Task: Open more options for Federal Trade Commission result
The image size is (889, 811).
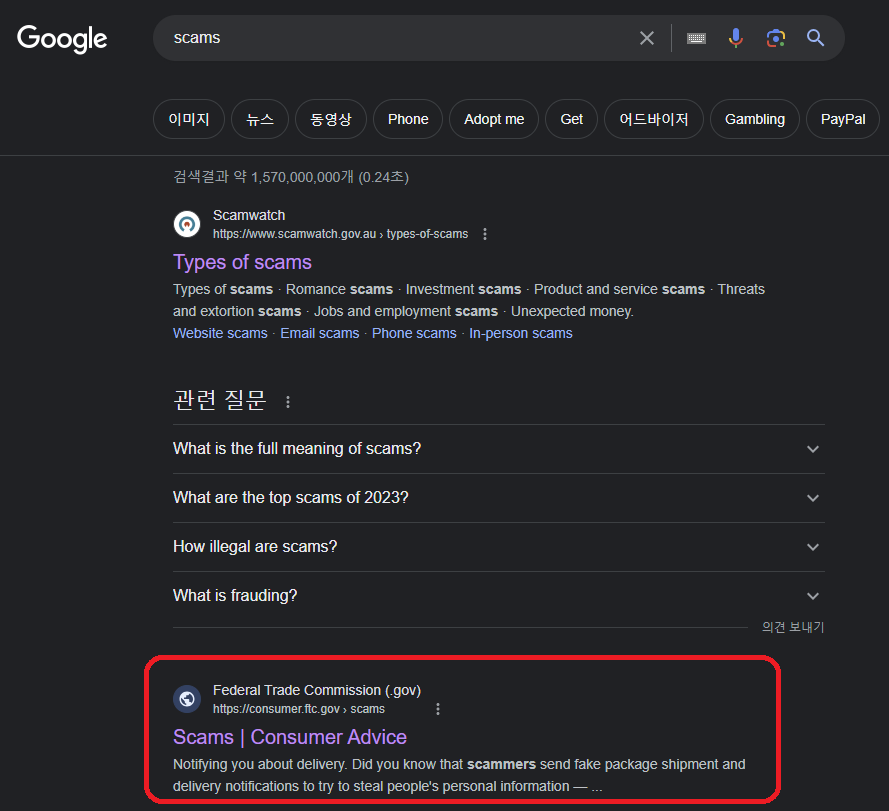Action: pos(438,708)
